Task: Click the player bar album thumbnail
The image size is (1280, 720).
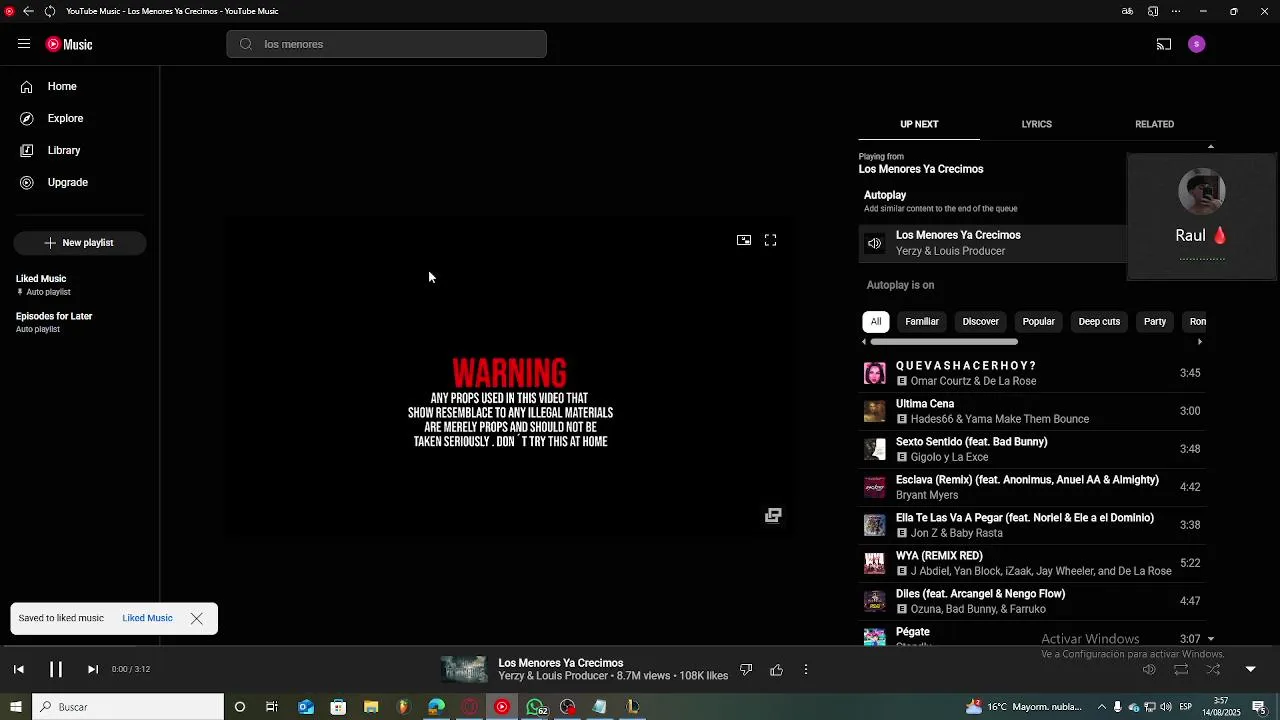Action: point(464,670)
